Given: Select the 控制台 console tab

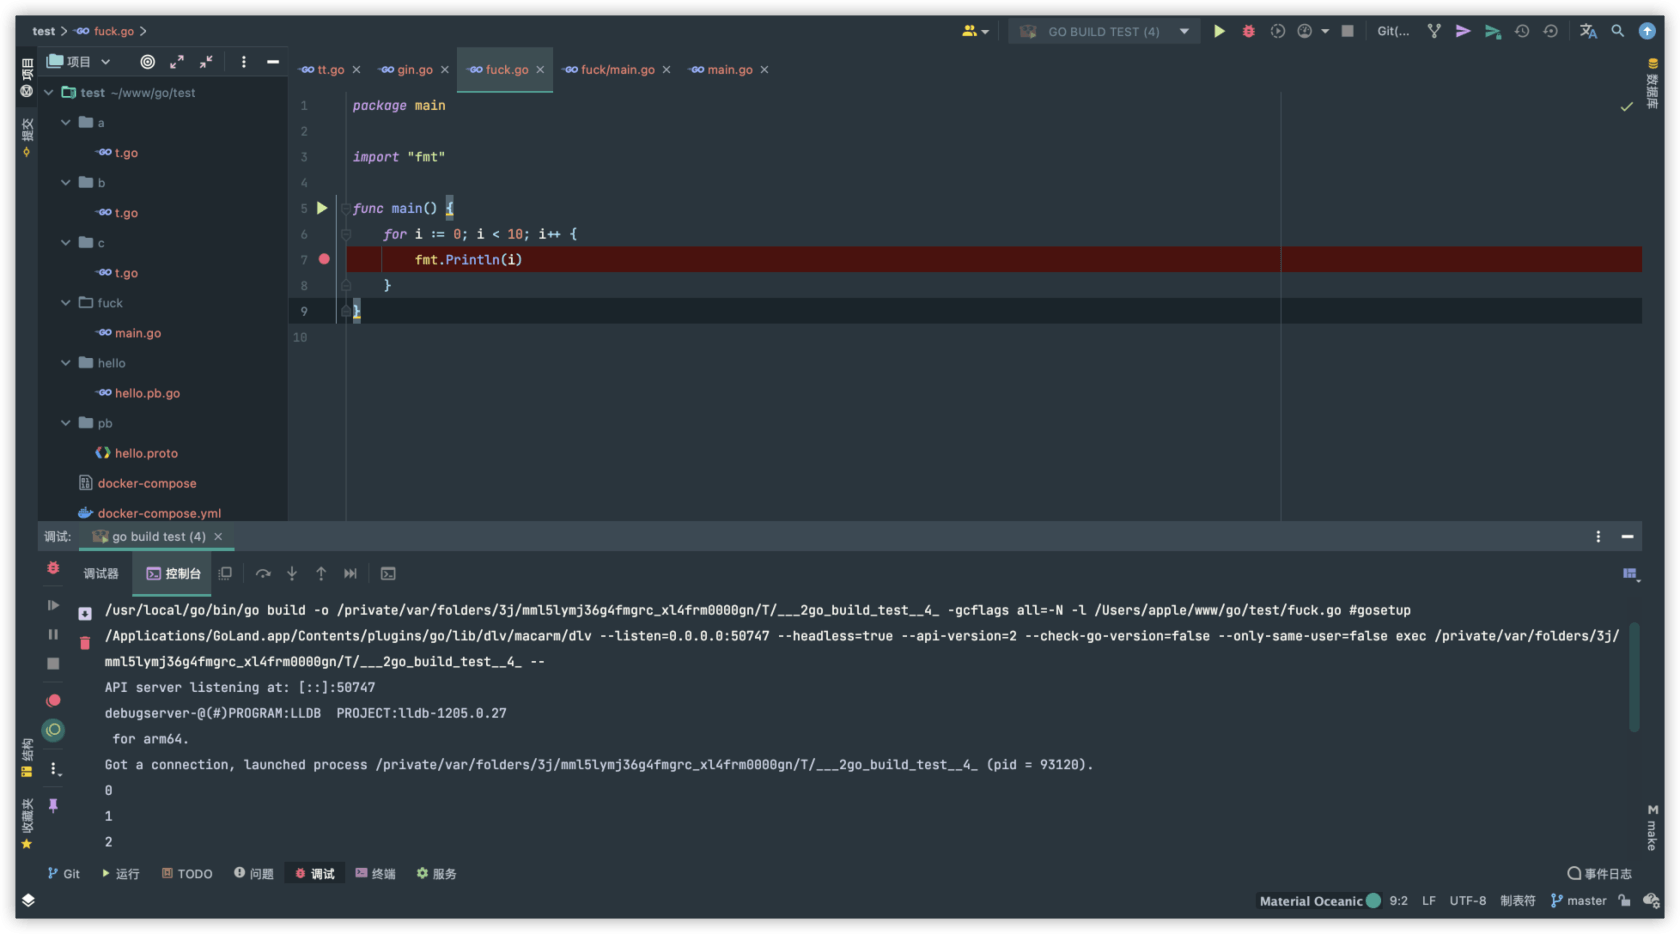Looking at the screenshot, I should [174, 574].
